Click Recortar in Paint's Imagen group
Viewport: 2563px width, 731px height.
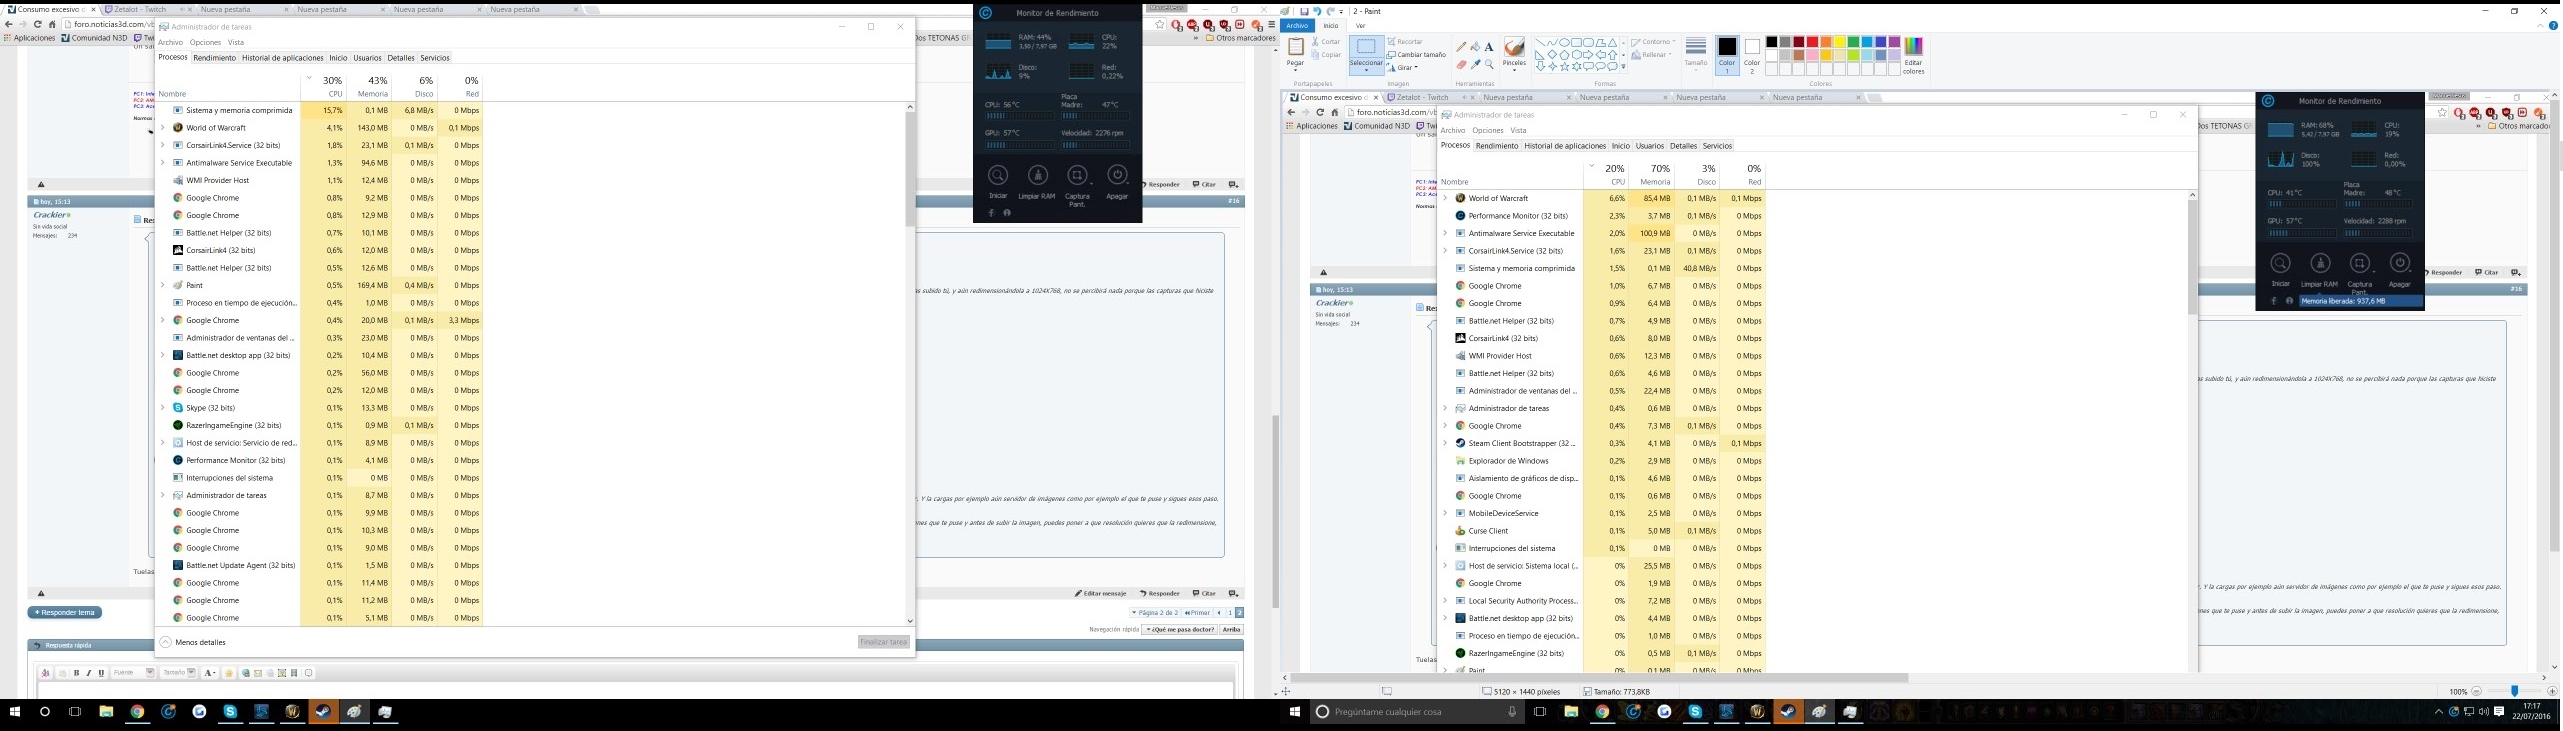tap(1405, 42)
